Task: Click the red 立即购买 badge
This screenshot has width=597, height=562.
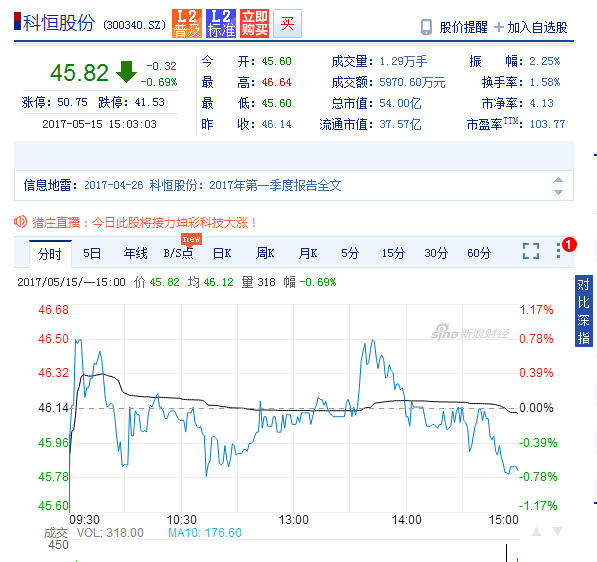Action: (x=254, y=24)
